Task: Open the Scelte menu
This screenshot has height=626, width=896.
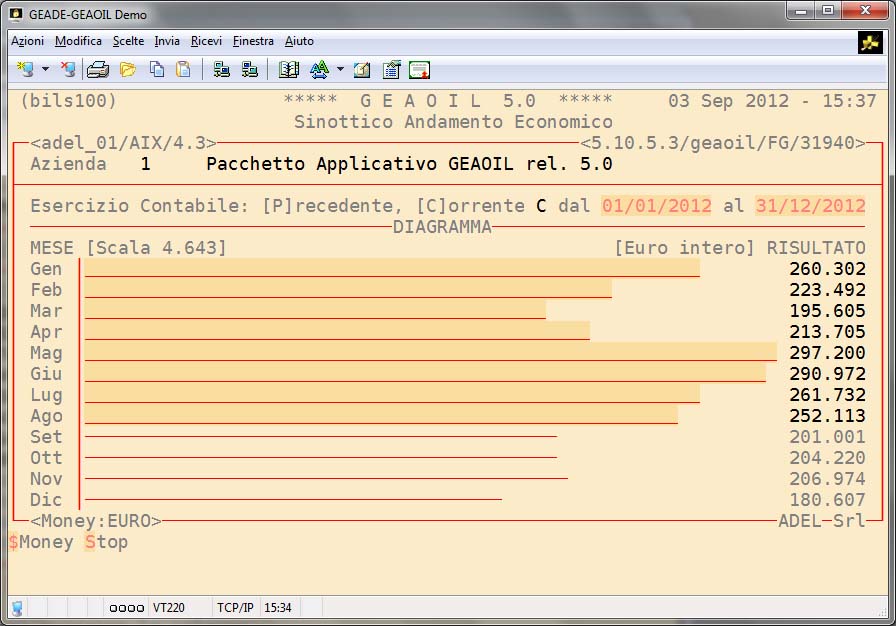Action: point(128,41)
